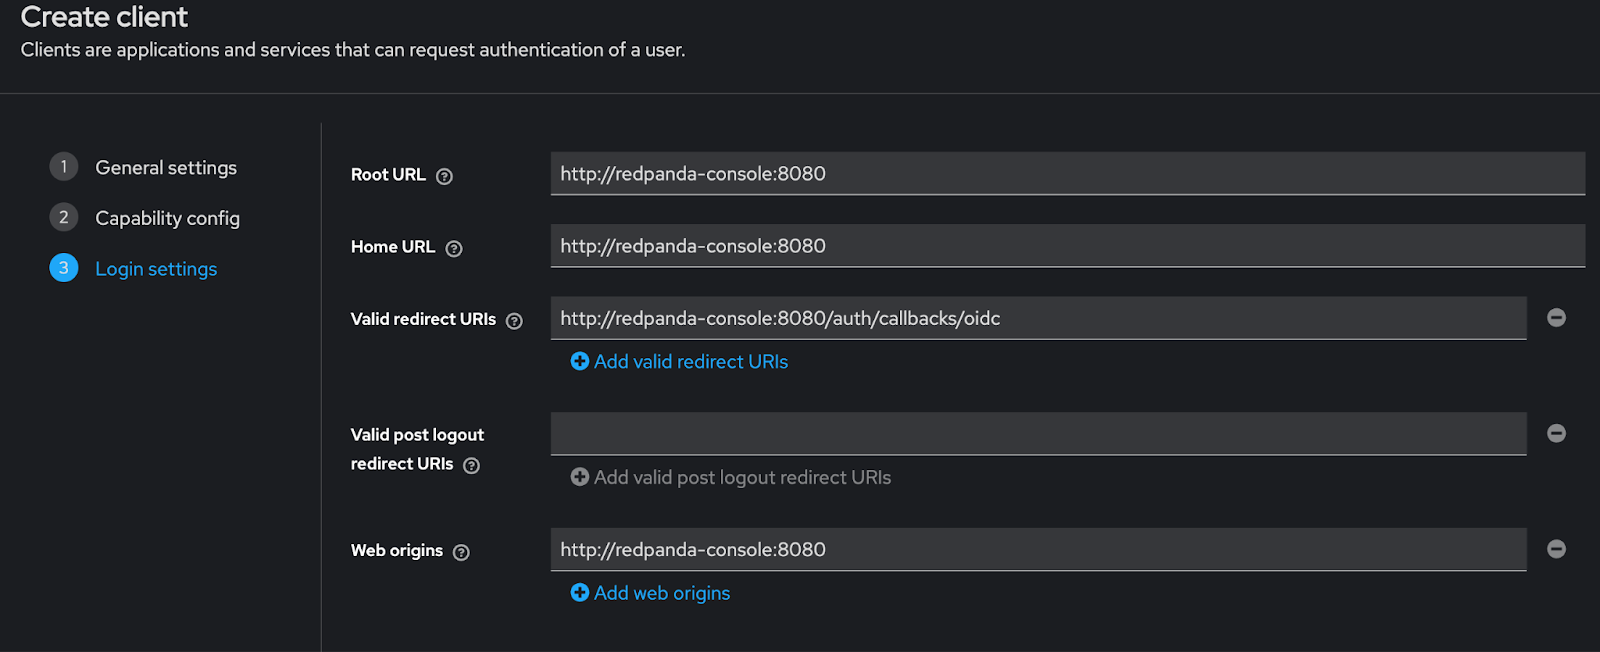Remove the post logout redirect URI row
1600x652 pixels.
(x=1556, y=433)
